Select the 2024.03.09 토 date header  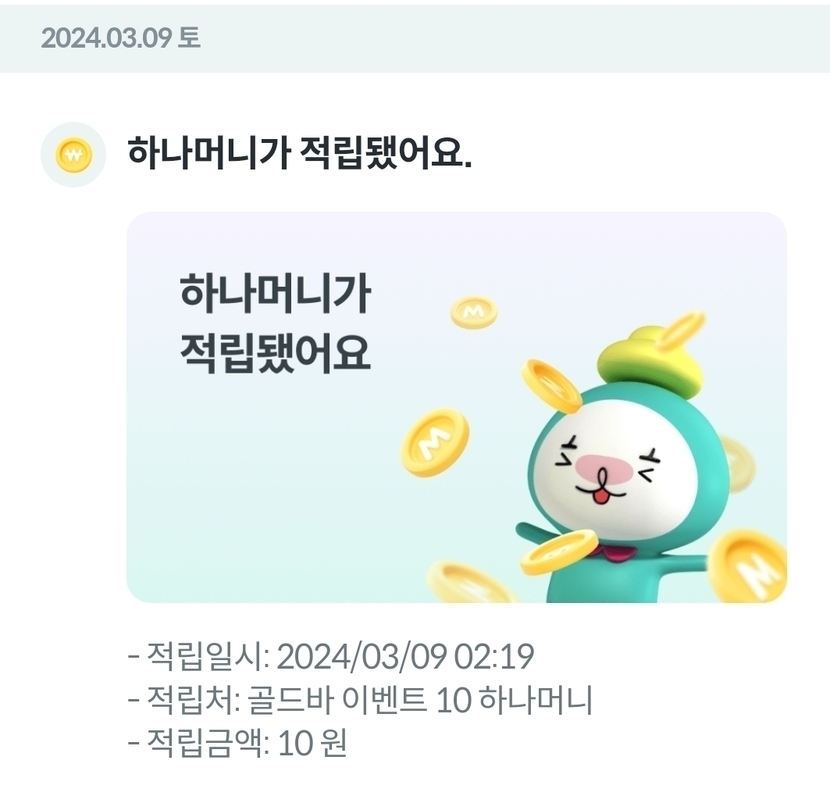121,38
